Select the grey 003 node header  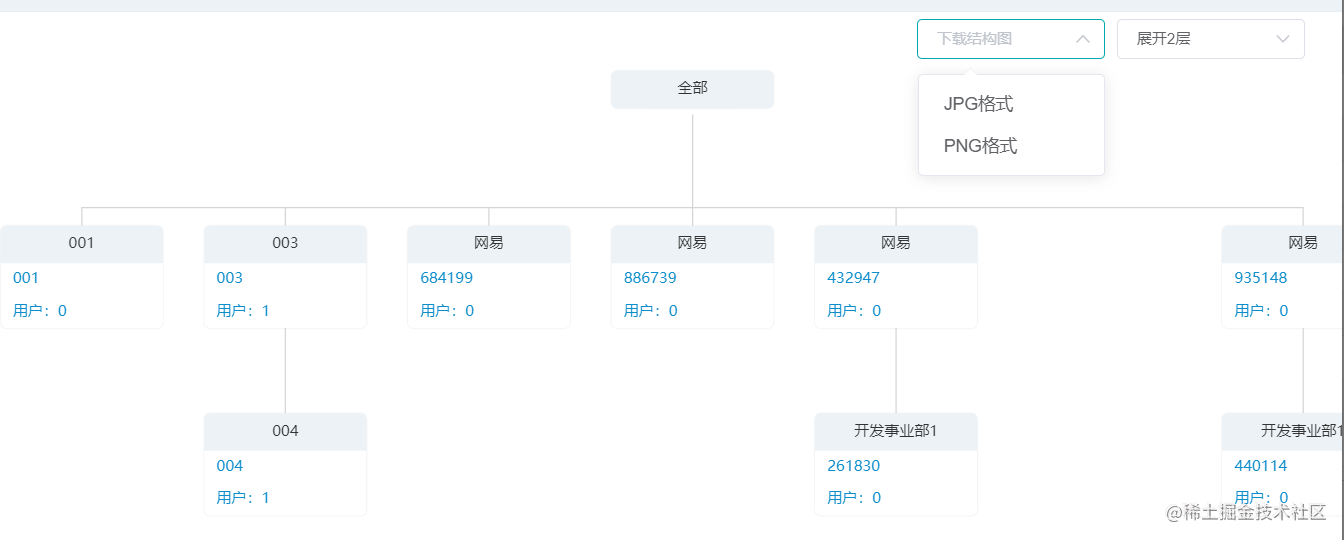(285, 243)
